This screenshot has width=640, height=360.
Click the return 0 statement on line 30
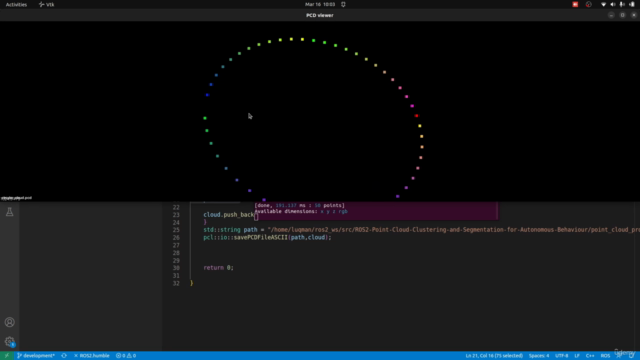tap(218, 268)
